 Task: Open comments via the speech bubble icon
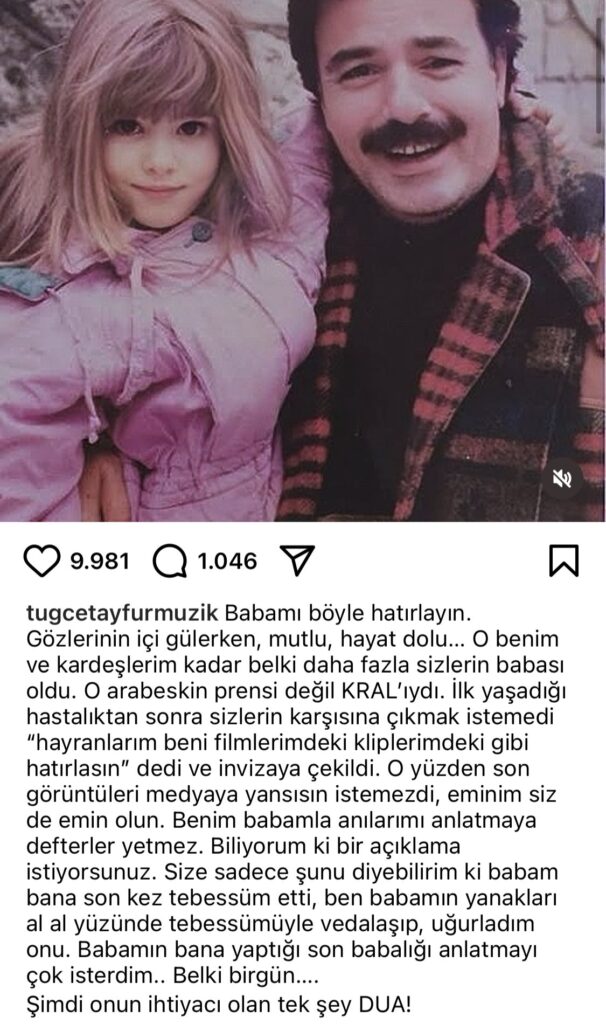170,561
